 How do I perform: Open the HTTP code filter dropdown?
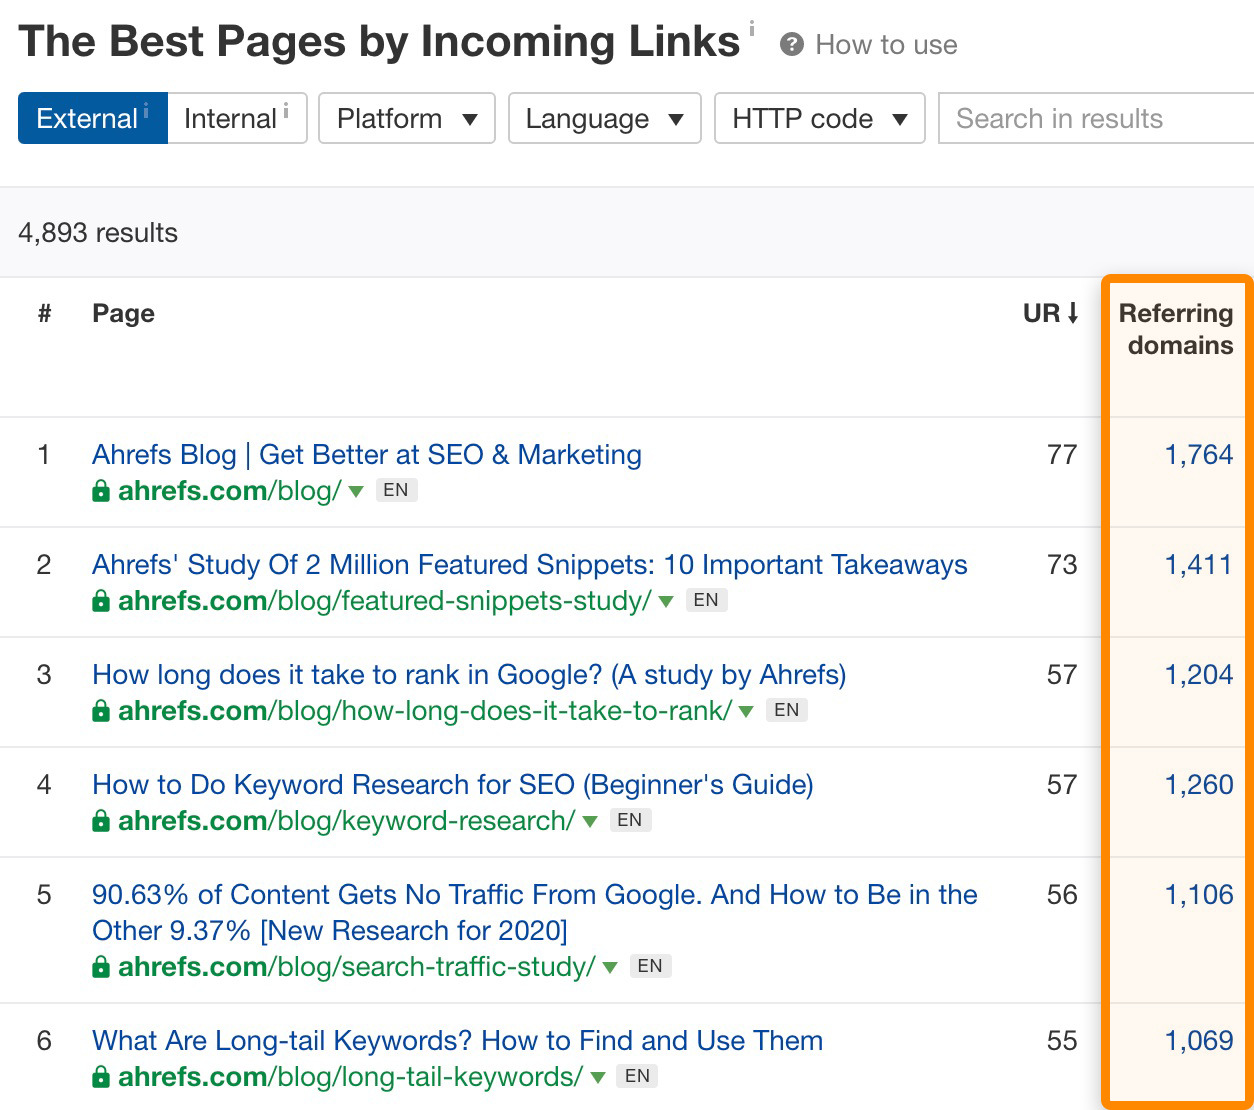click(819, 119)
